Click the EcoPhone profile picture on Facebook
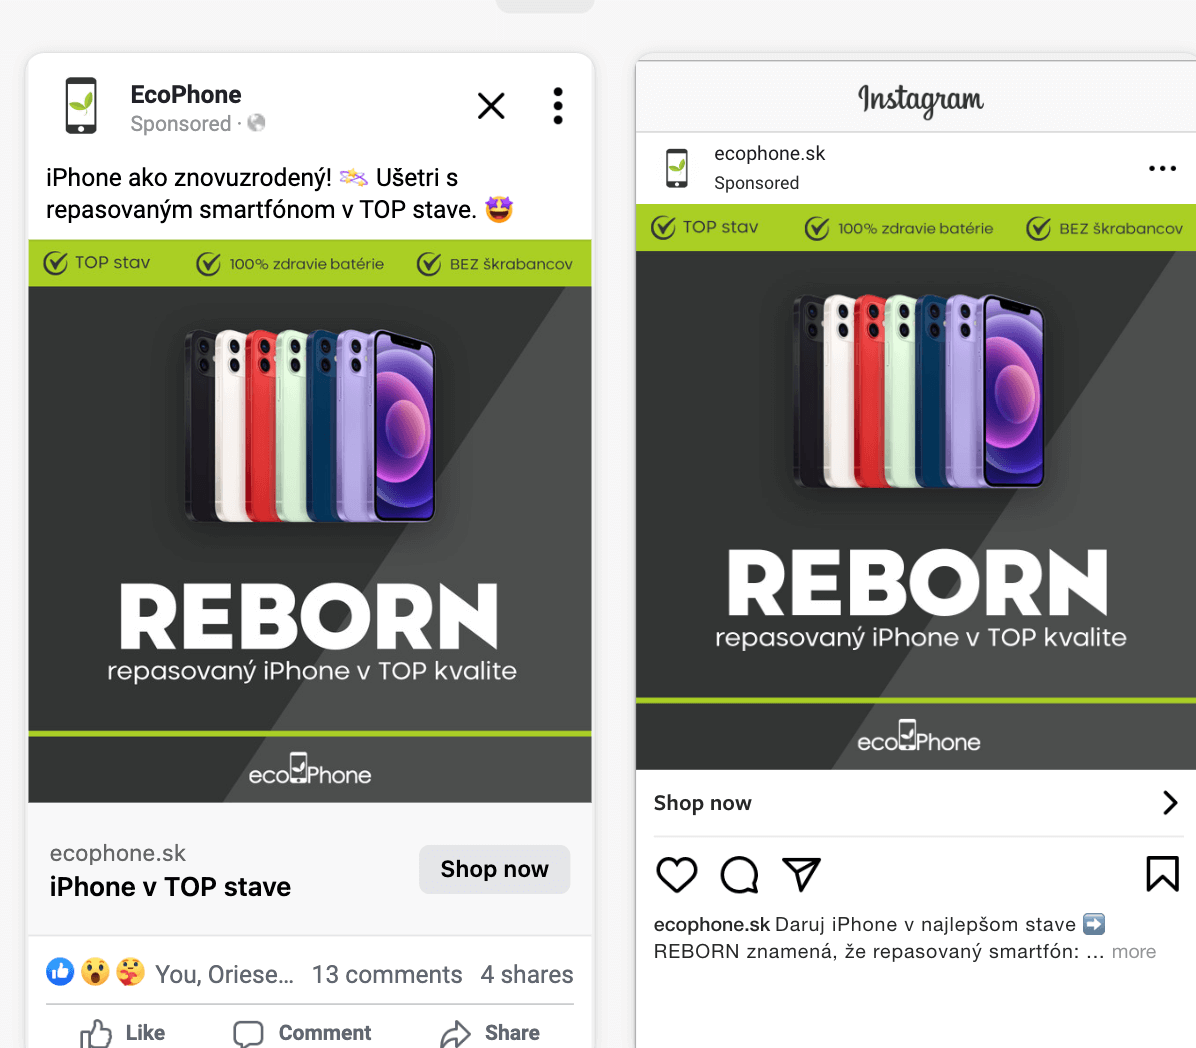 (82, 106)
